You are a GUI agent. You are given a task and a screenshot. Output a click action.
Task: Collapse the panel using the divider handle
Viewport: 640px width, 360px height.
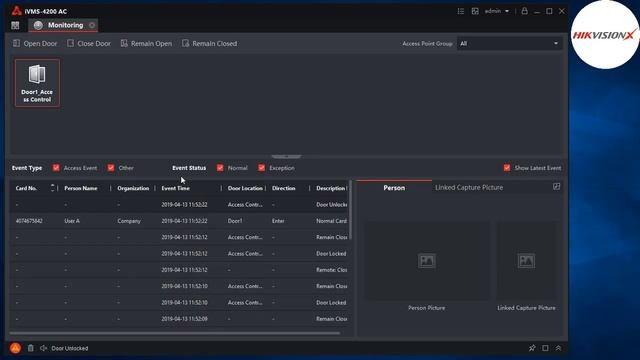pos(287,156)
